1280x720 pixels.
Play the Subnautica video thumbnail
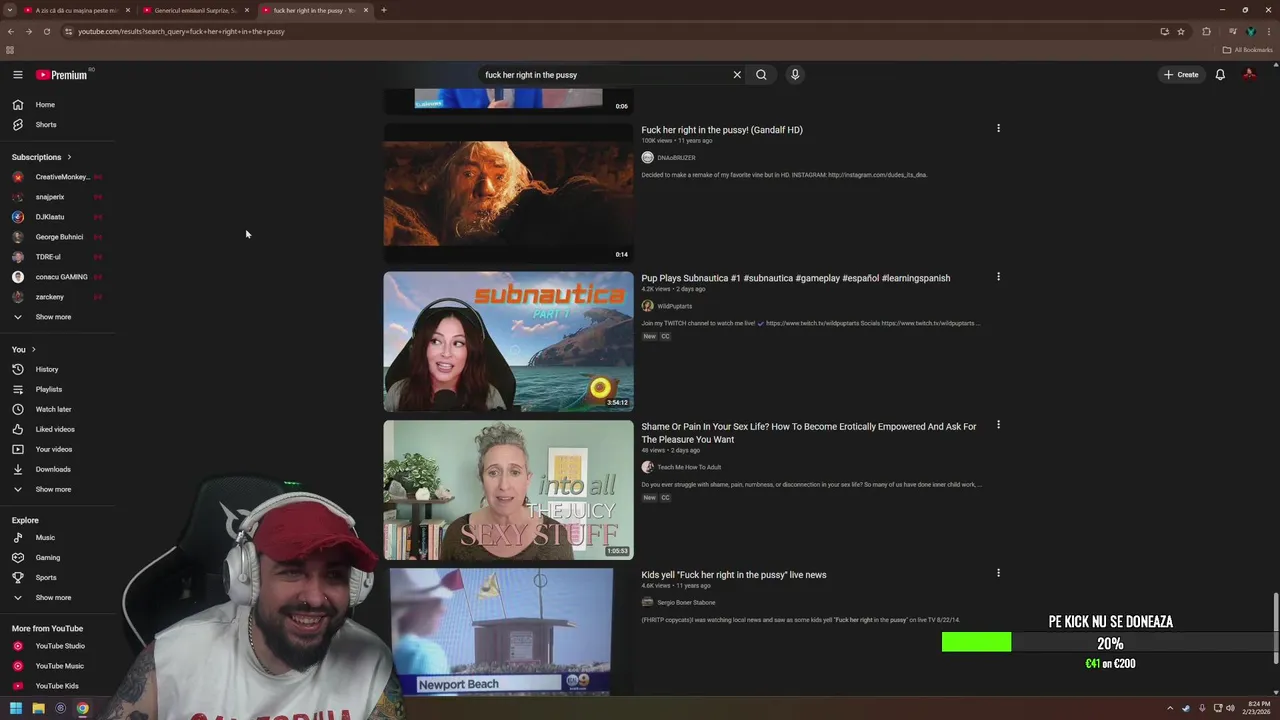508,342
